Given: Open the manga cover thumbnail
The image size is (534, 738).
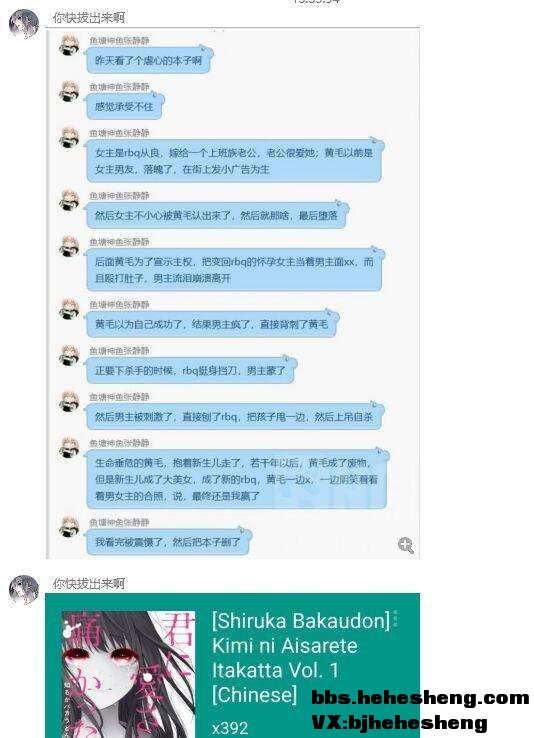Looking at the screenshot, I should (x=128, y=674).
